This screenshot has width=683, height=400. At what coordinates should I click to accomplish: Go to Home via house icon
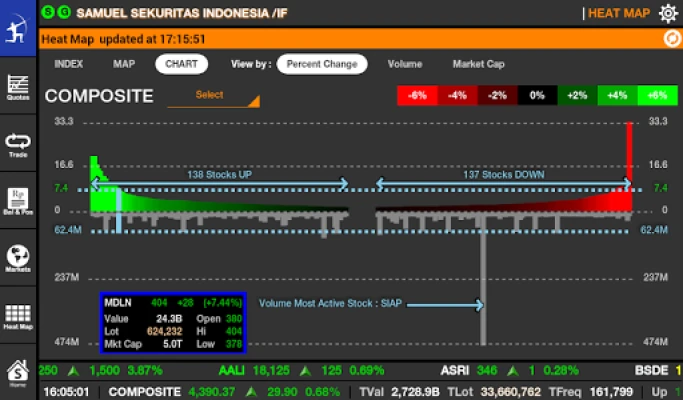[17, 372]
